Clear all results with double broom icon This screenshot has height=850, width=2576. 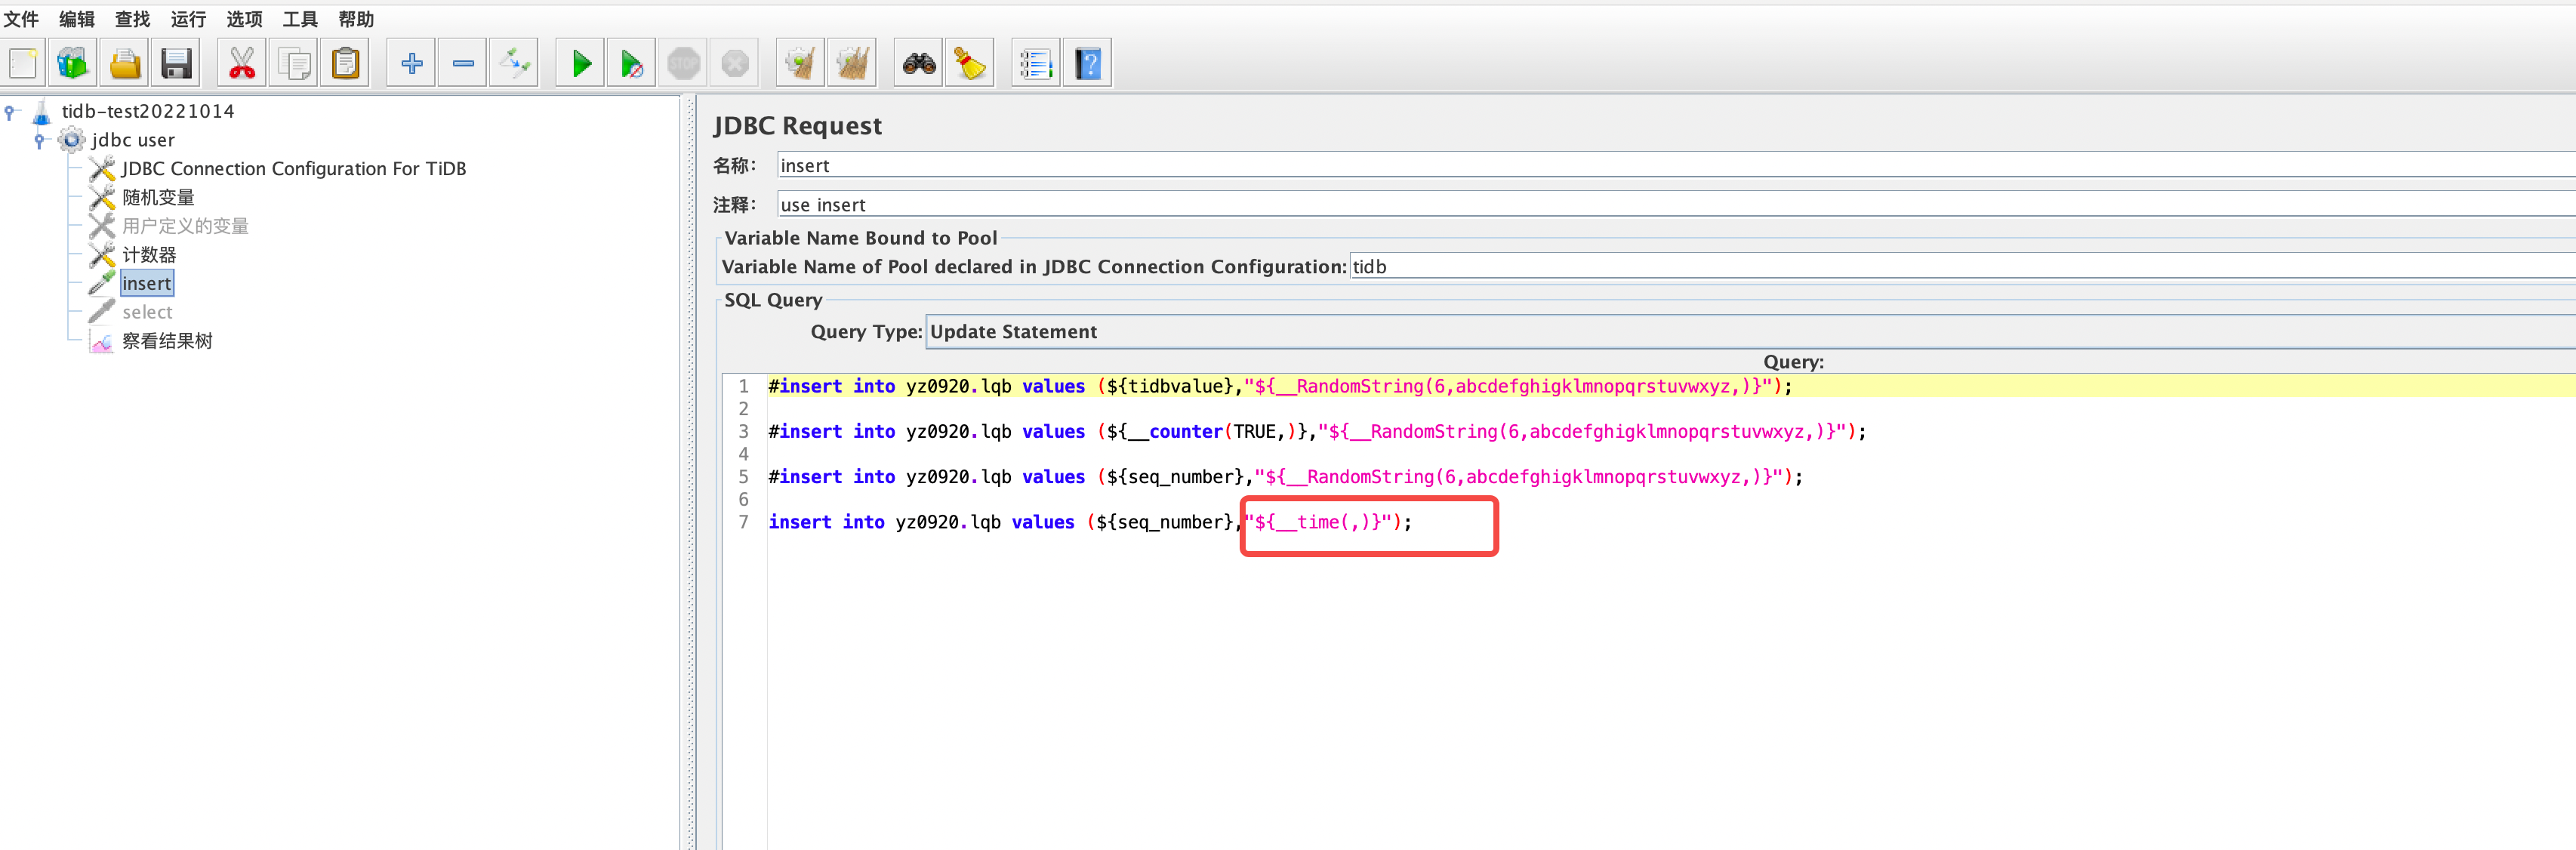pos(852,64)
